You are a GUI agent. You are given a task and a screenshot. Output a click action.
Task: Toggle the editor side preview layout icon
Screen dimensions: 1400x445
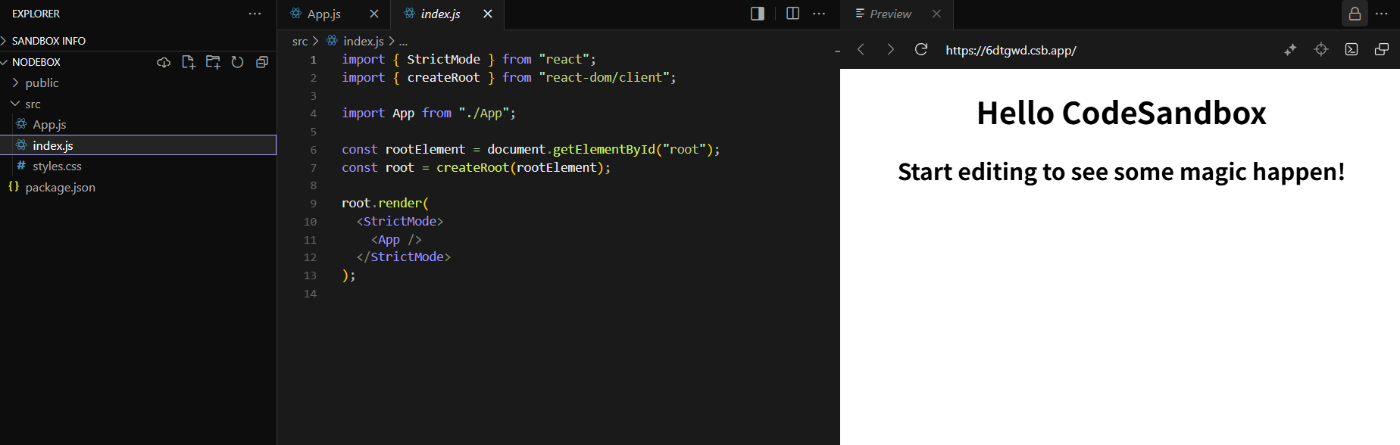coord(758,14)
